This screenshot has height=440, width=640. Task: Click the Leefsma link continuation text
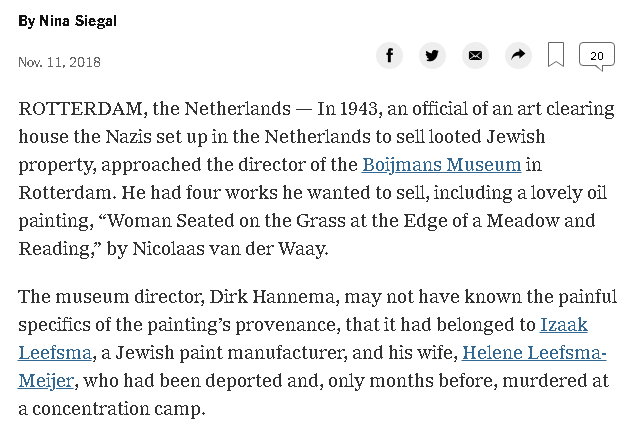coord(55,353)
